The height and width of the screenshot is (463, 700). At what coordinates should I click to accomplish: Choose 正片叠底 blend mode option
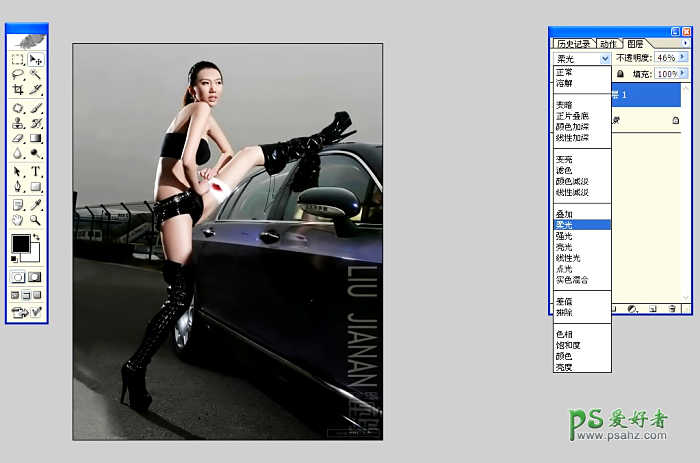click(x=572, y=116)
